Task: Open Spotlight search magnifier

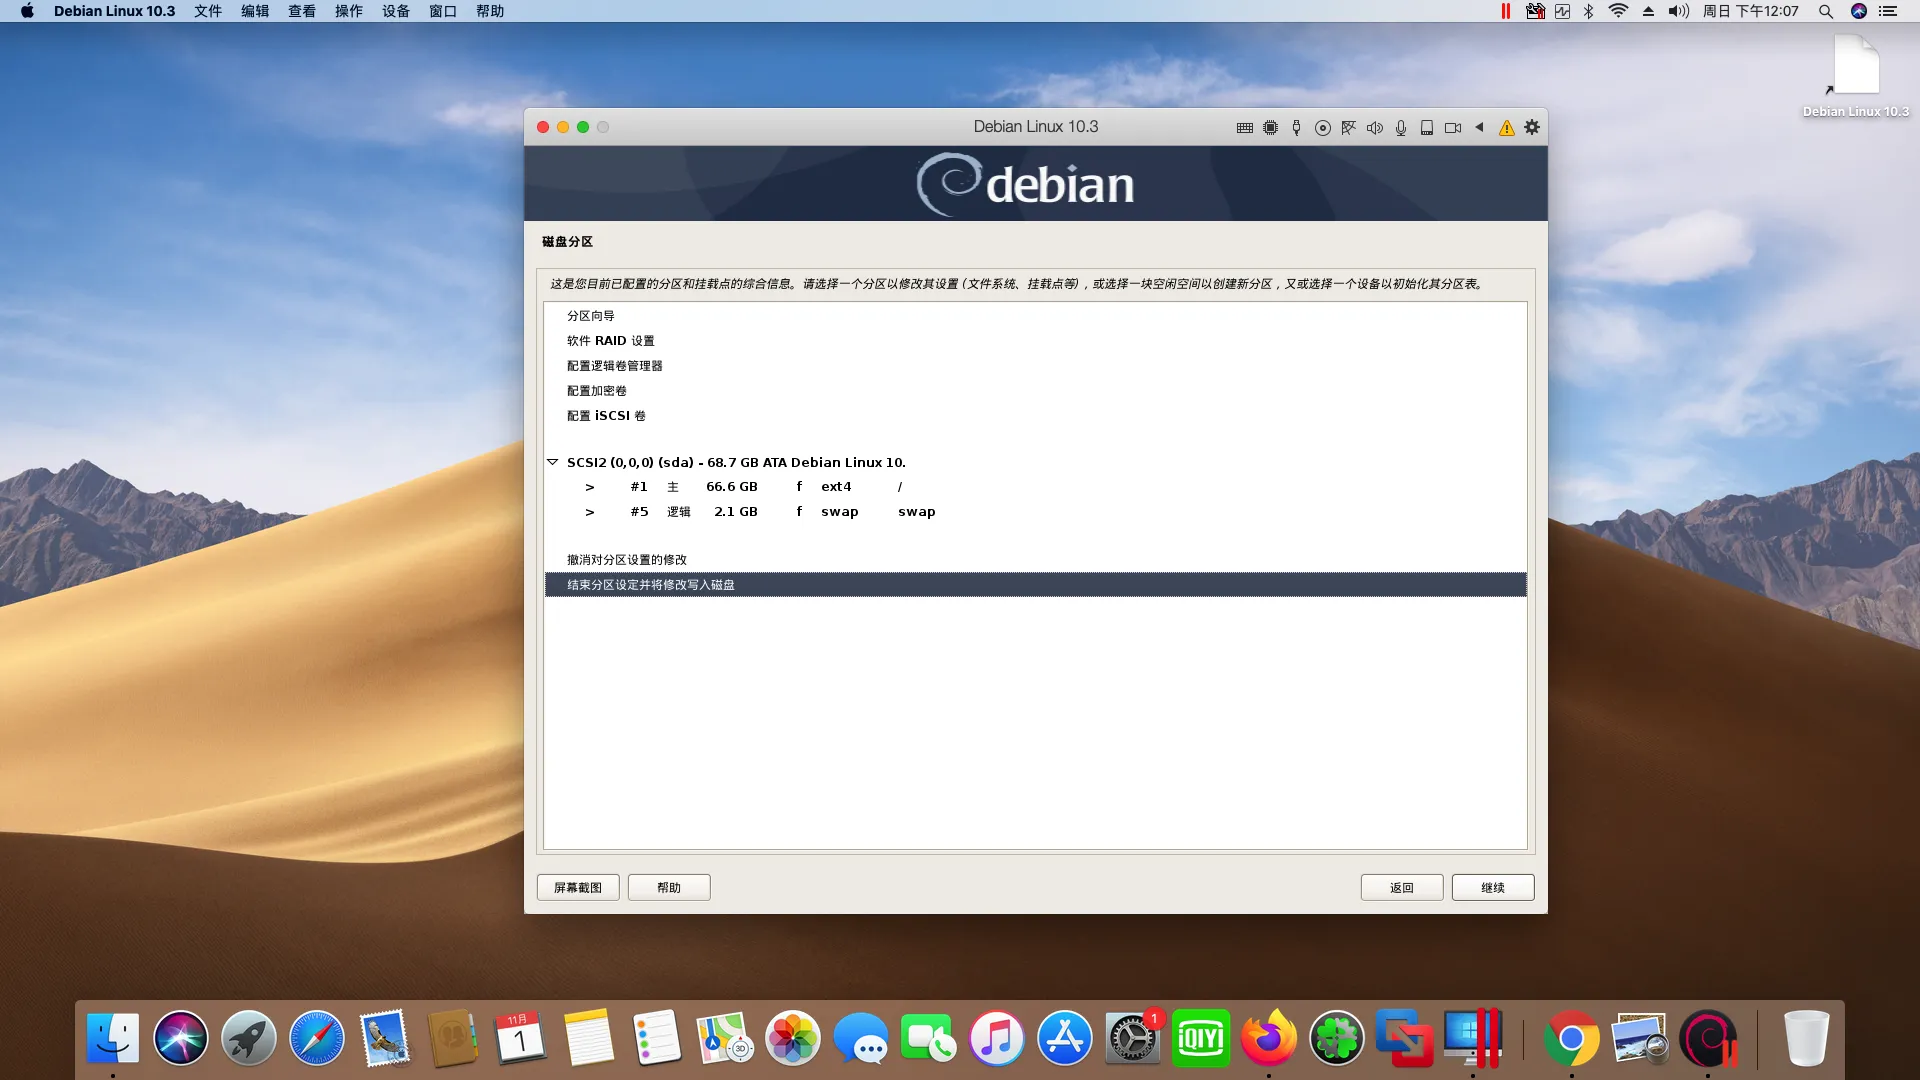Action: coord(1826,11)
